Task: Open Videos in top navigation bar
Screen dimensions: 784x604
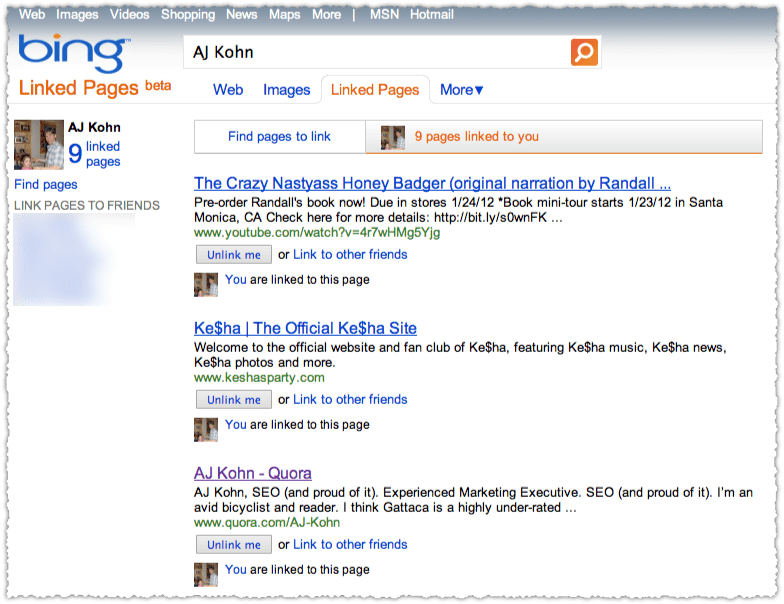Action: (130, 14)
